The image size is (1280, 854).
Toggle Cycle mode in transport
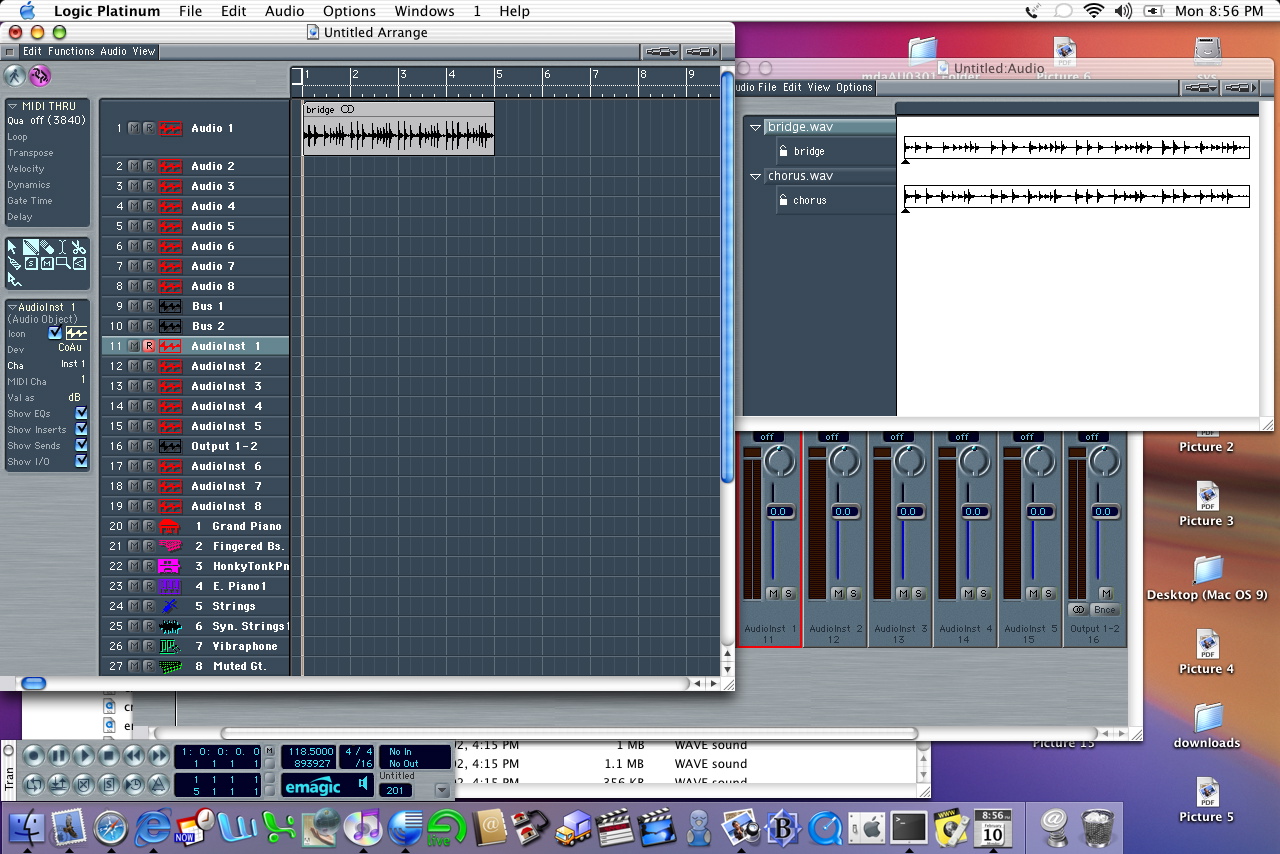pyautogui.click(x=34, y=784)
